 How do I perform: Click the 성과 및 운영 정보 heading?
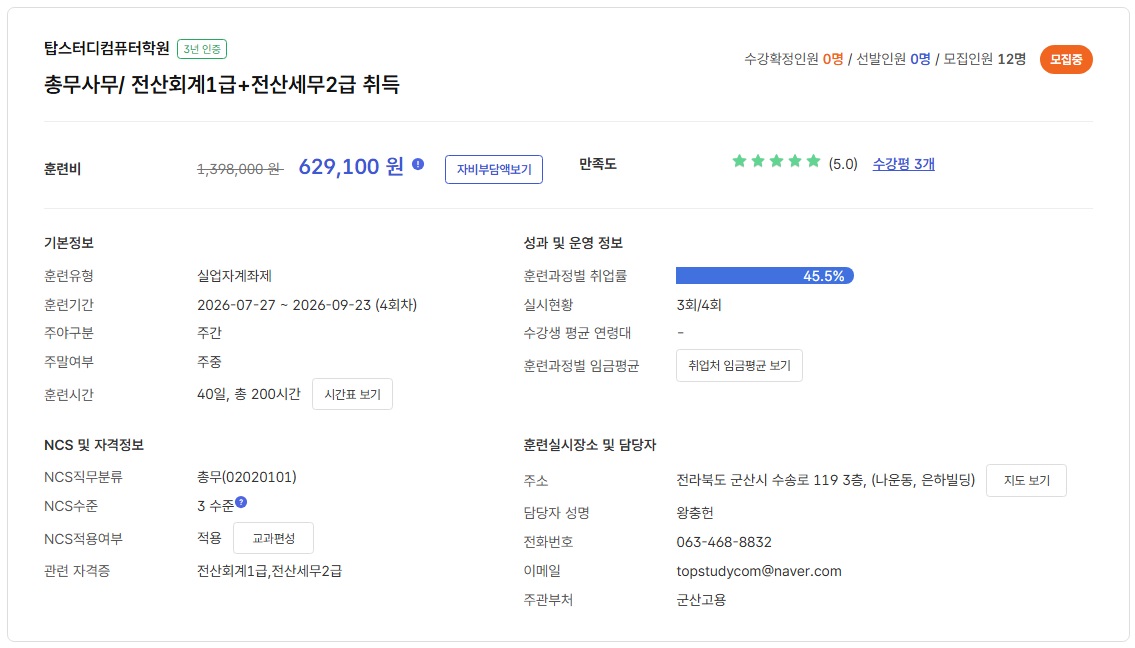pos(573,243)
